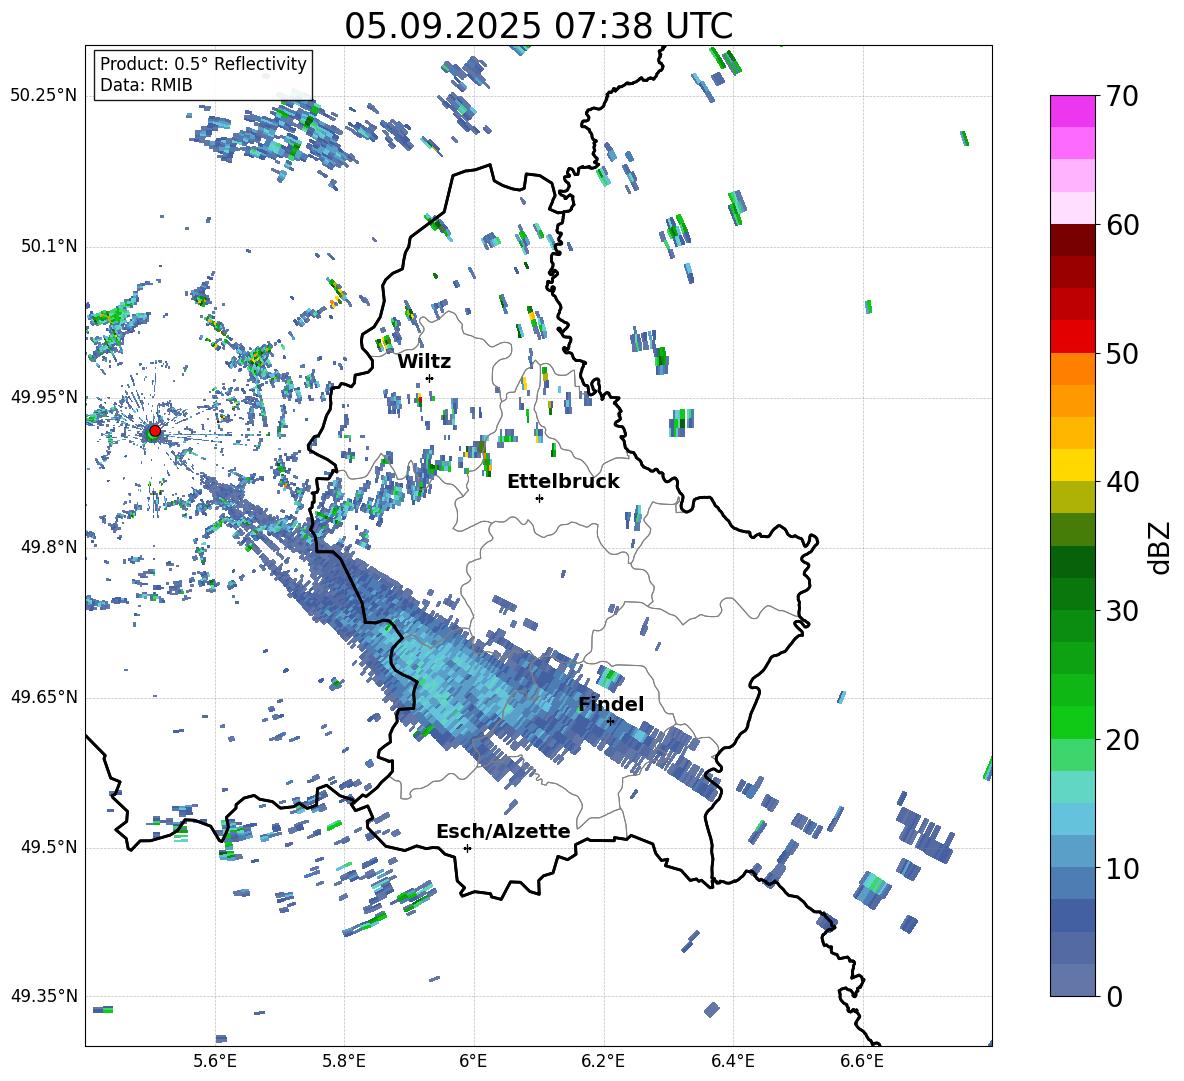
Task: Click the Product: 0.5° Reflectivity text
Action: click(x=203, y=64)
